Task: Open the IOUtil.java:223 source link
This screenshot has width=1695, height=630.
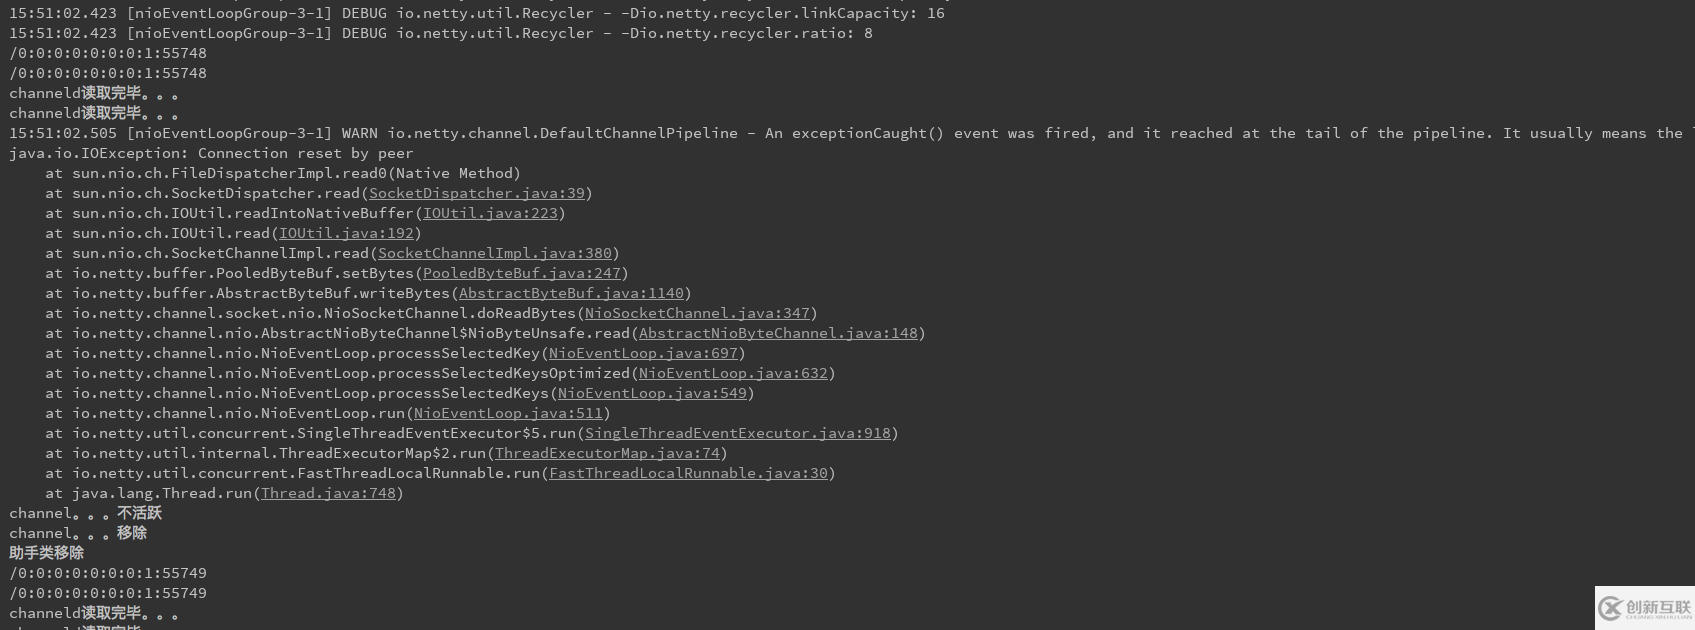Action: (490, 213)
